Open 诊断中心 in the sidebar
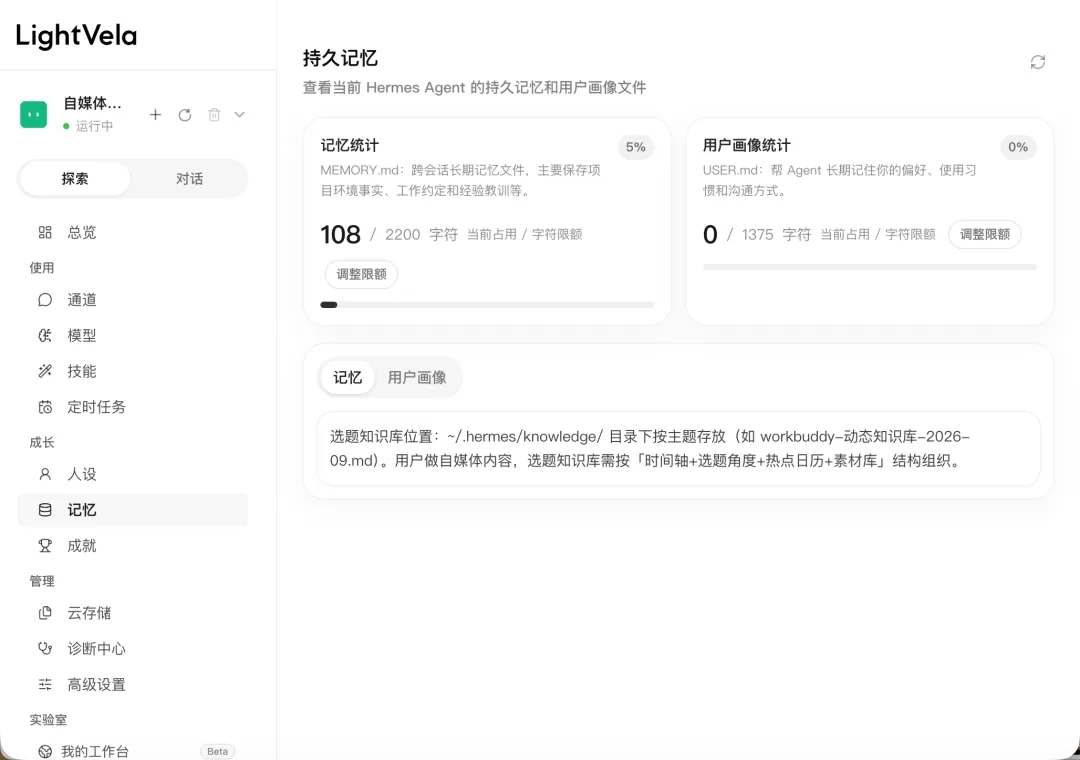Image resolution: width=1080 pixels, height=760 pixels. tap(132, 648)
